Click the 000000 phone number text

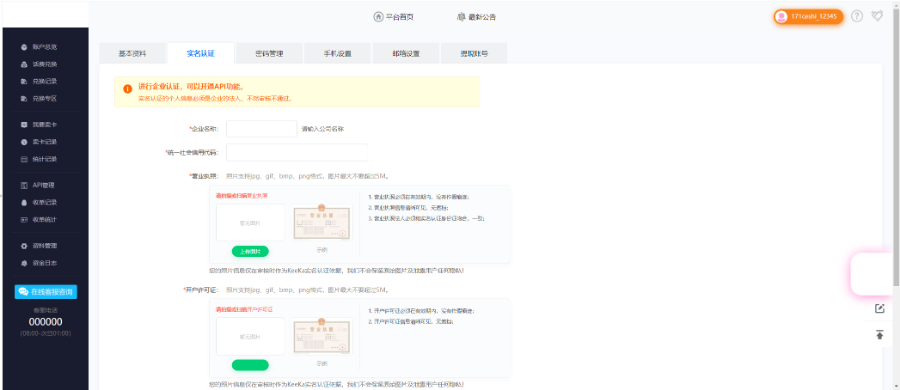(45, 322)
